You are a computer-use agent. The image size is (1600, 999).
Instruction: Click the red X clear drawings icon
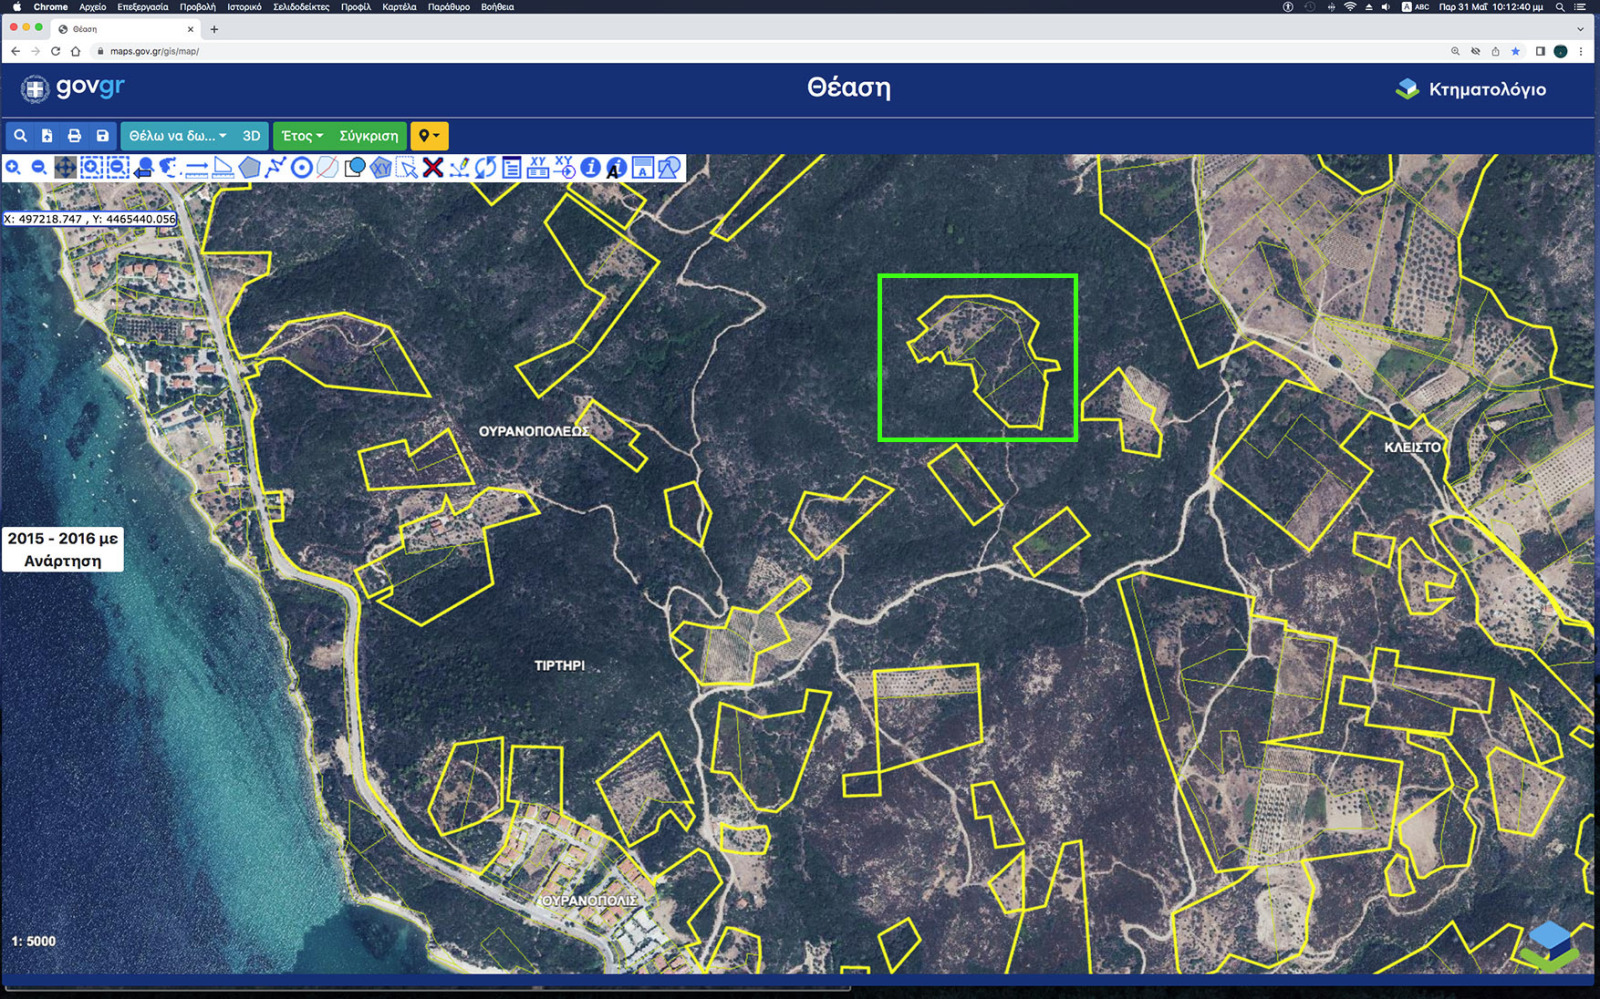tap(433, 168)
